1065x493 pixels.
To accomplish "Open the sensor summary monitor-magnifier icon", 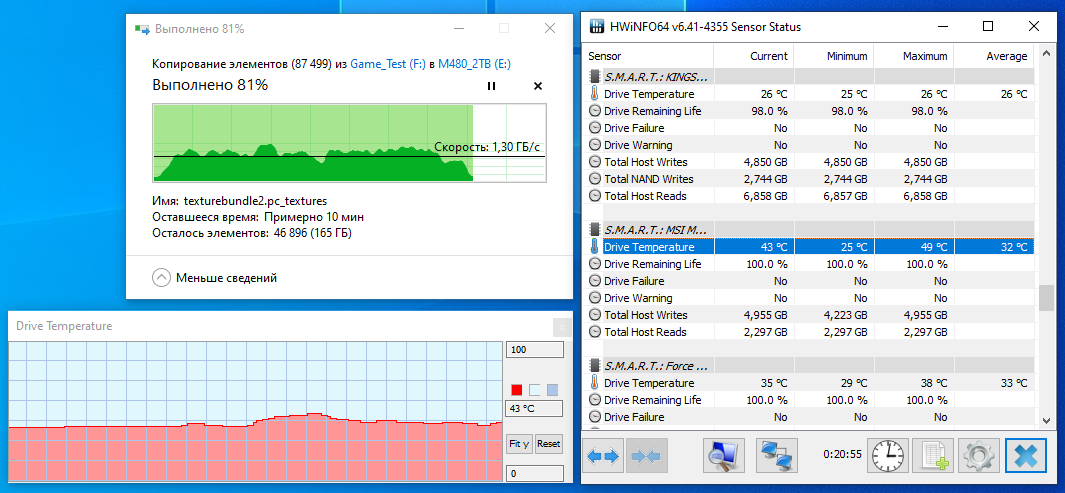I will 723,456.
